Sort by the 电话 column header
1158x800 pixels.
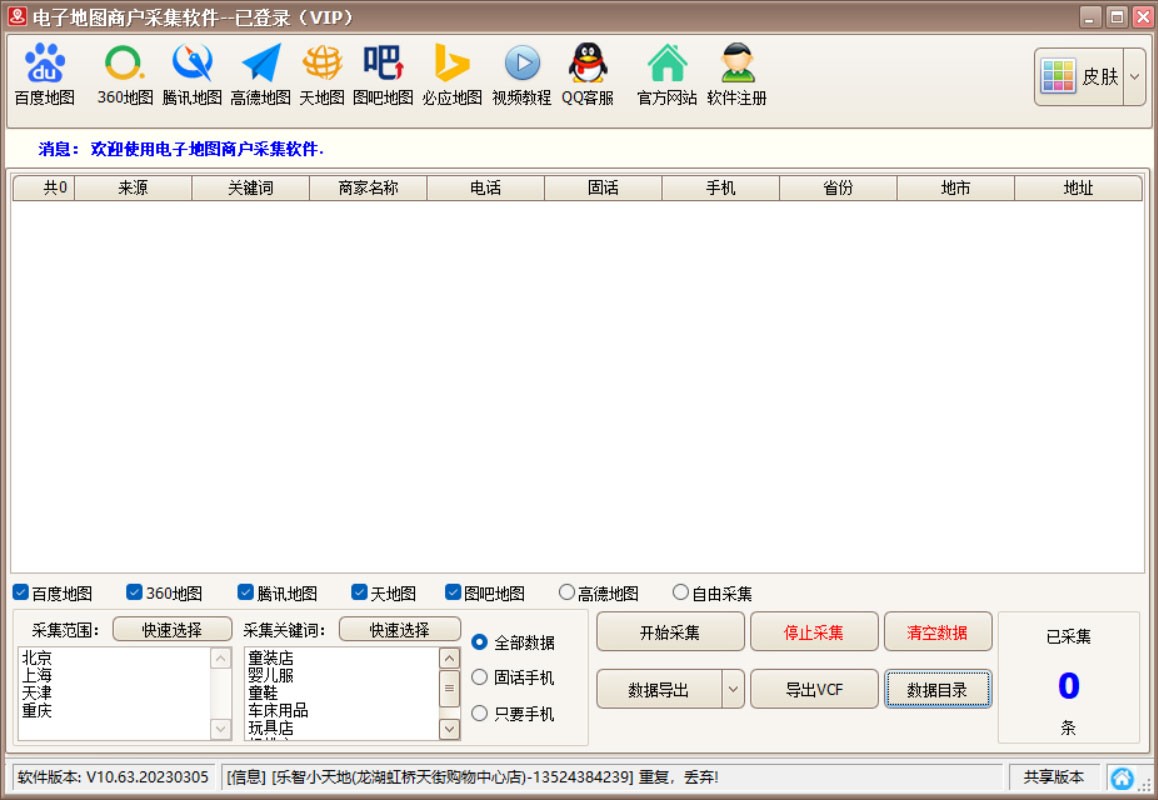[485, 188]
